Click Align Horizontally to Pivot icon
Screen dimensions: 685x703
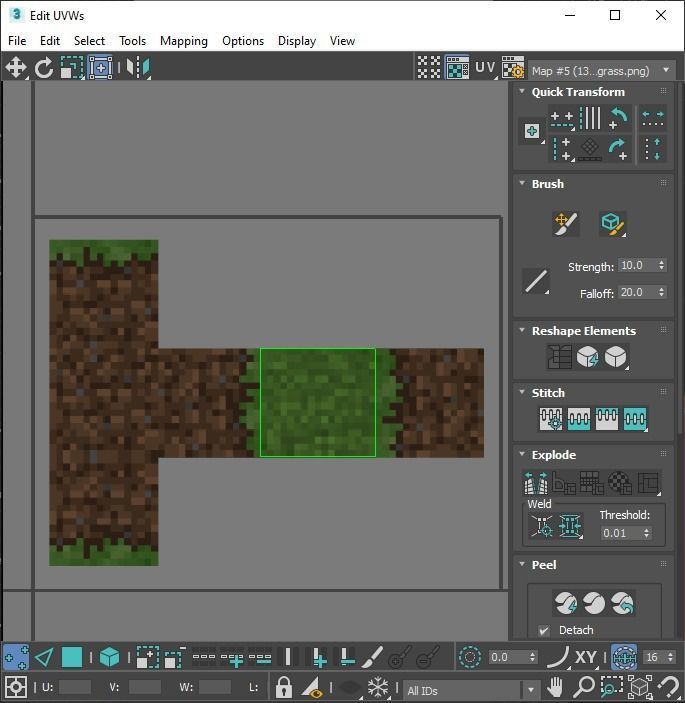click(562, 119)
